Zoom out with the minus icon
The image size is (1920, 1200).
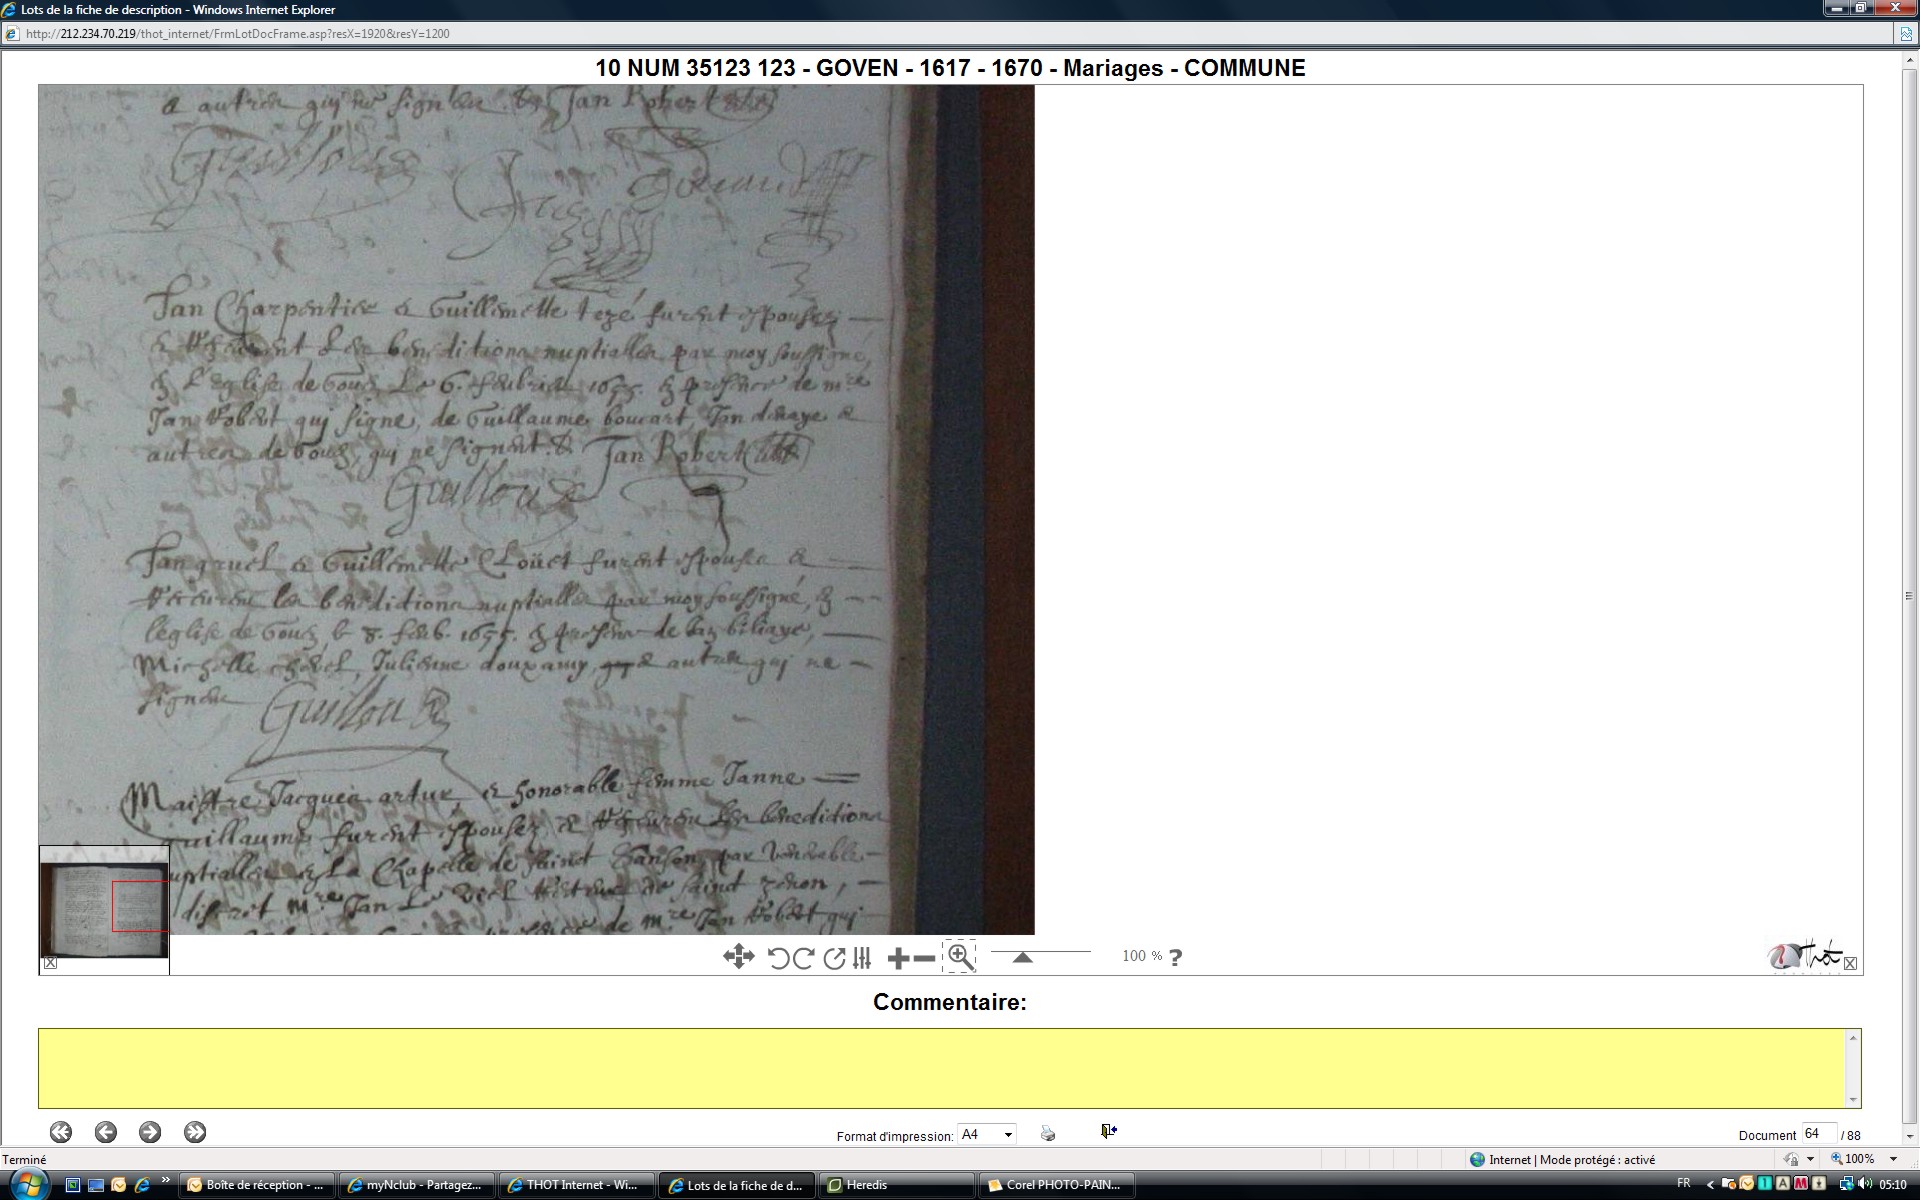pyautogui.click(x=925, y=958)
